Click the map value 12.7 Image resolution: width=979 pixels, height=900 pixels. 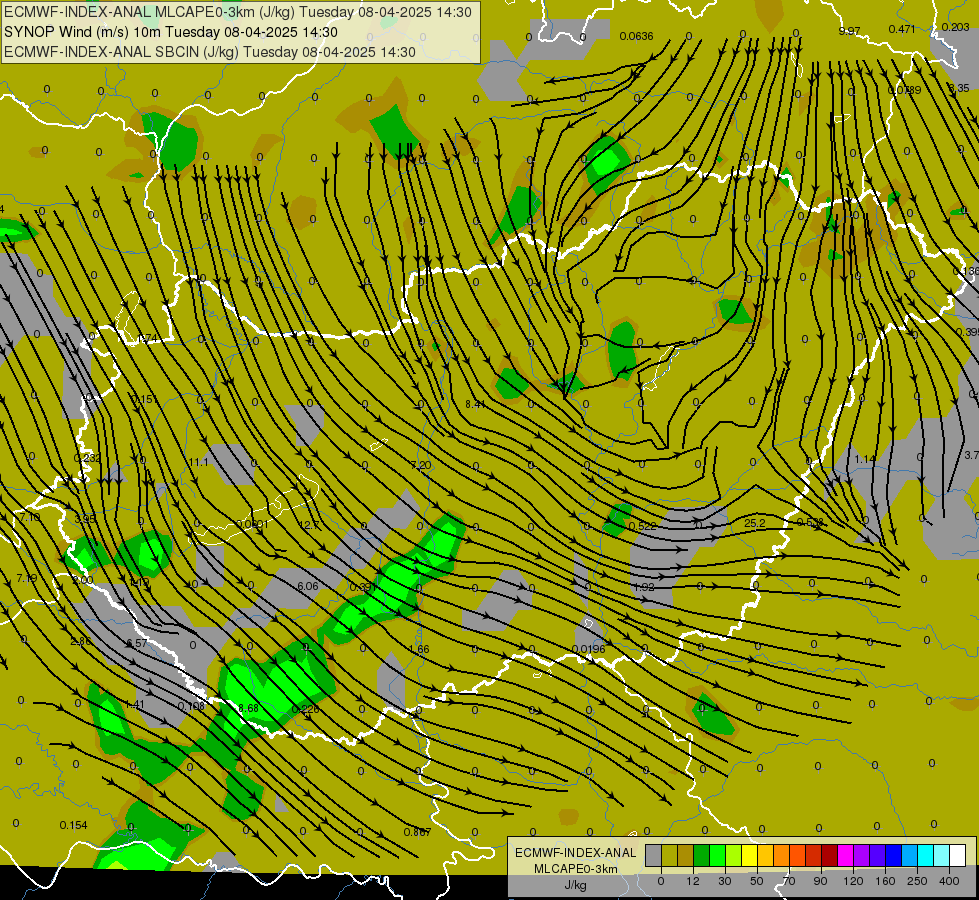[x=309, y=525]
